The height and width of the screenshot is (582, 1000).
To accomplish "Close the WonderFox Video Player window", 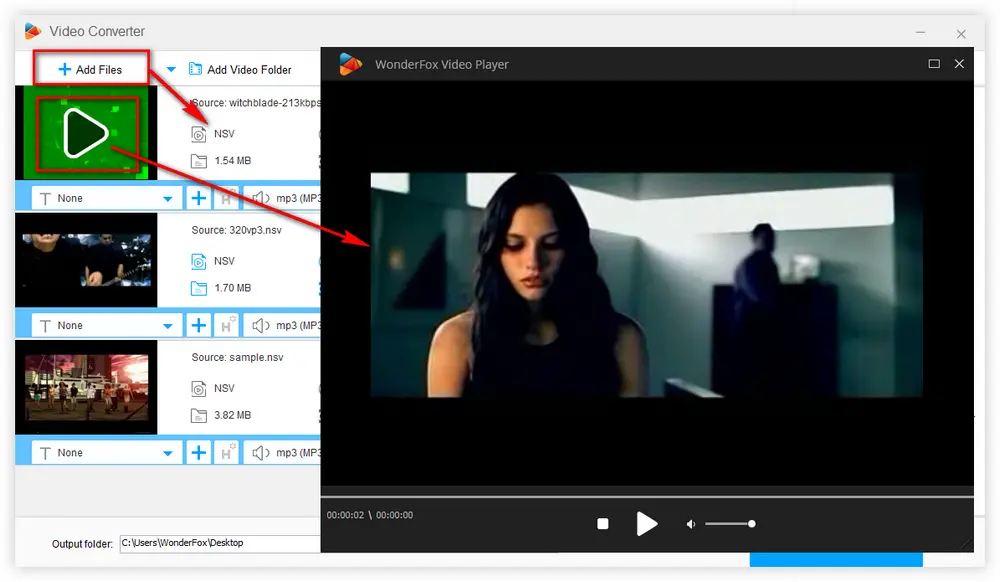I will tap(959, 64).
